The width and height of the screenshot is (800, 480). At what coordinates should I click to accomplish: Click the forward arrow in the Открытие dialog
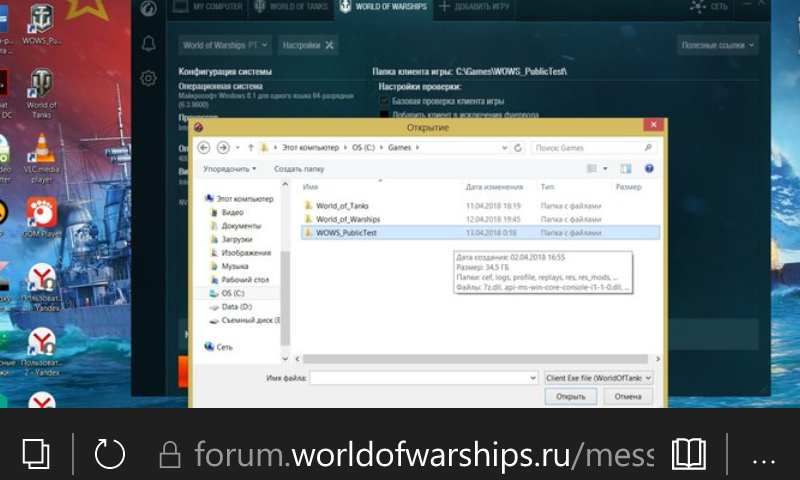pos(223,147)
